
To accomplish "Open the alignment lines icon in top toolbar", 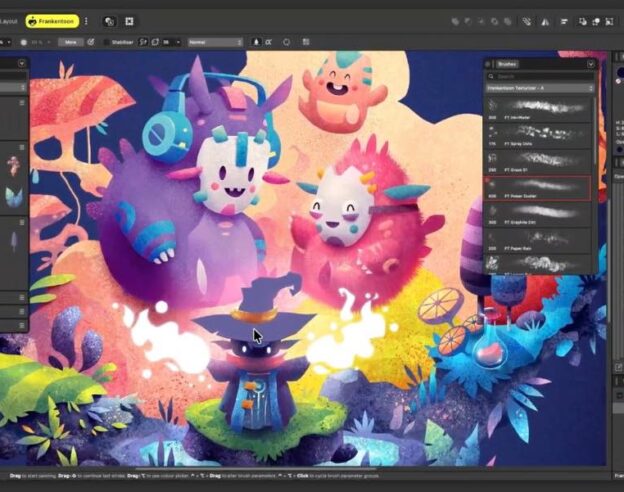I will [x=564, y=21].
